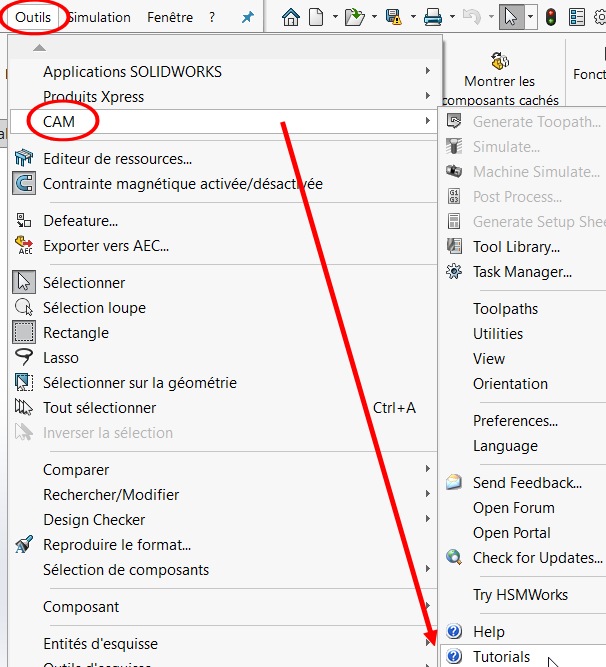This screenshot has width=606, height=667.
Task: Click the Montrer les composants cachés icon
Action: click(500, 60)
